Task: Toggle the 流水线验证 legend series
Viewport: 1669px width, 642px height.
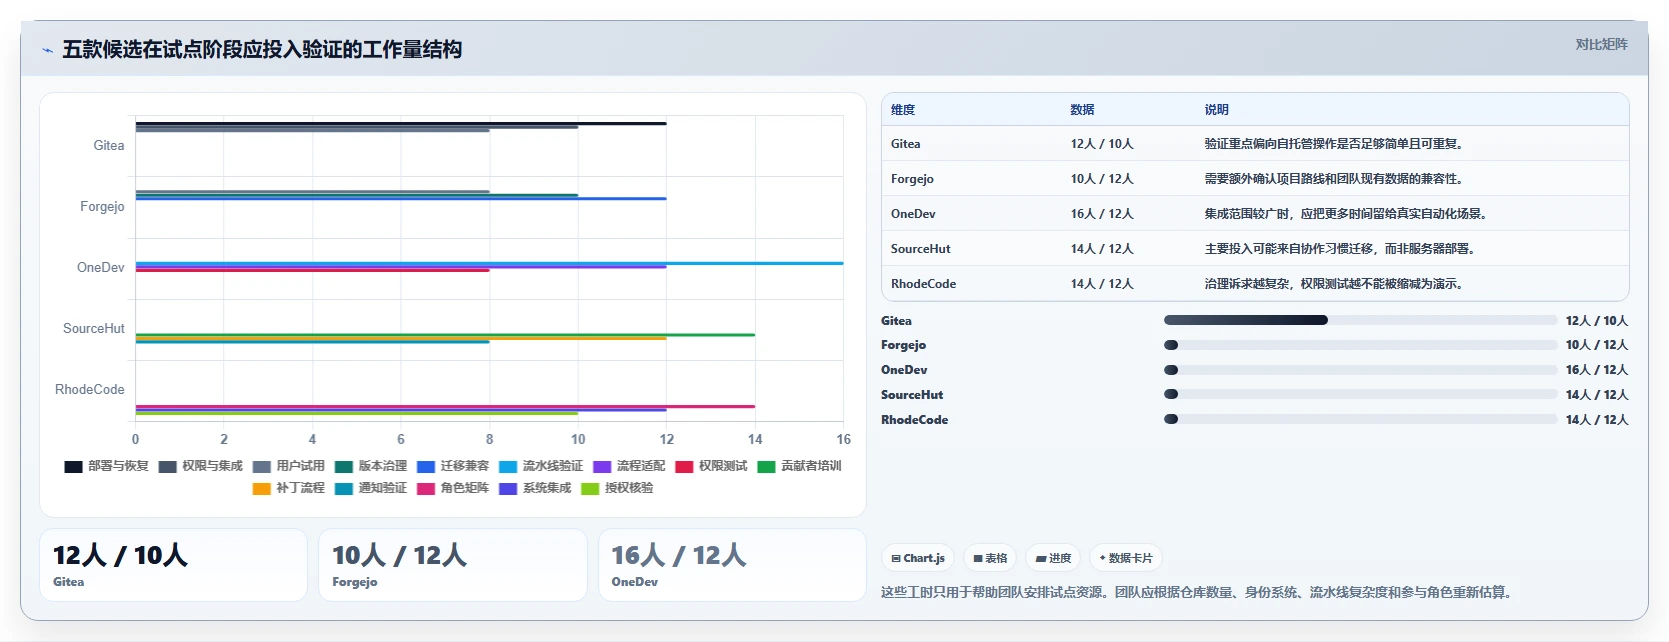Action: [x=540, y=466]
